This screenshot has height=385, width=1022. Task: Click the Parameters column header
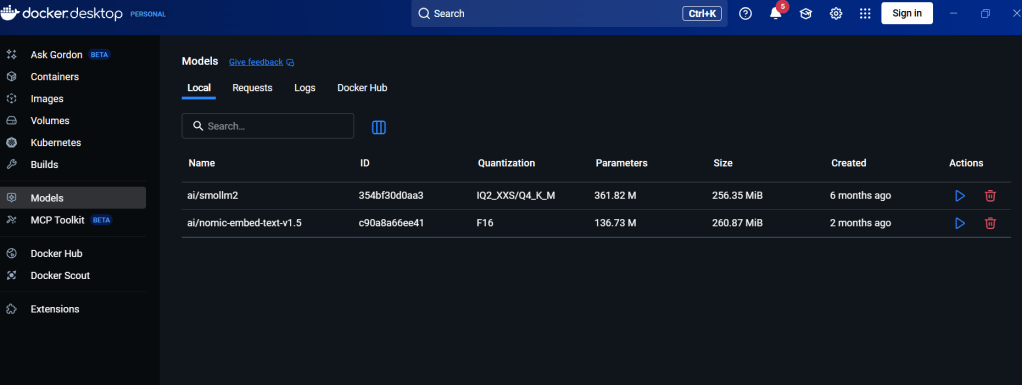click(621, 164)
